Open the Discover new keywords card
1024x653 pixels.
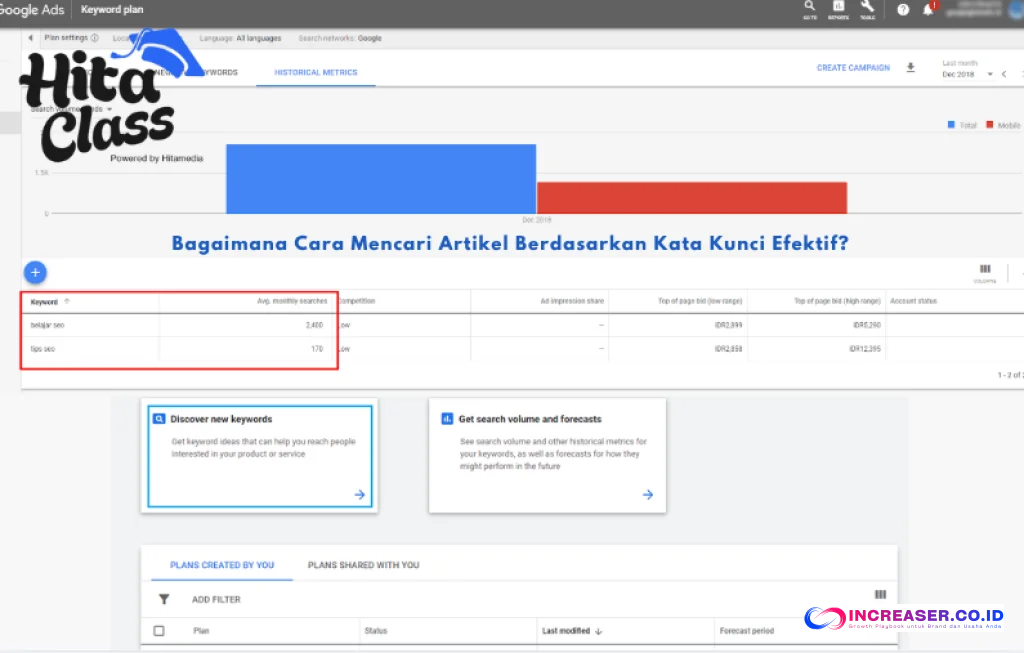coord(260,458)
